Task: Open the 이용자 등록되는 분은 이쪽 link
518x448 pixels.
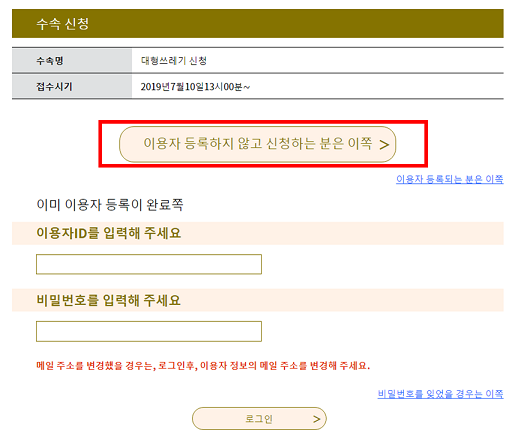Action: (x=450, y=179)
